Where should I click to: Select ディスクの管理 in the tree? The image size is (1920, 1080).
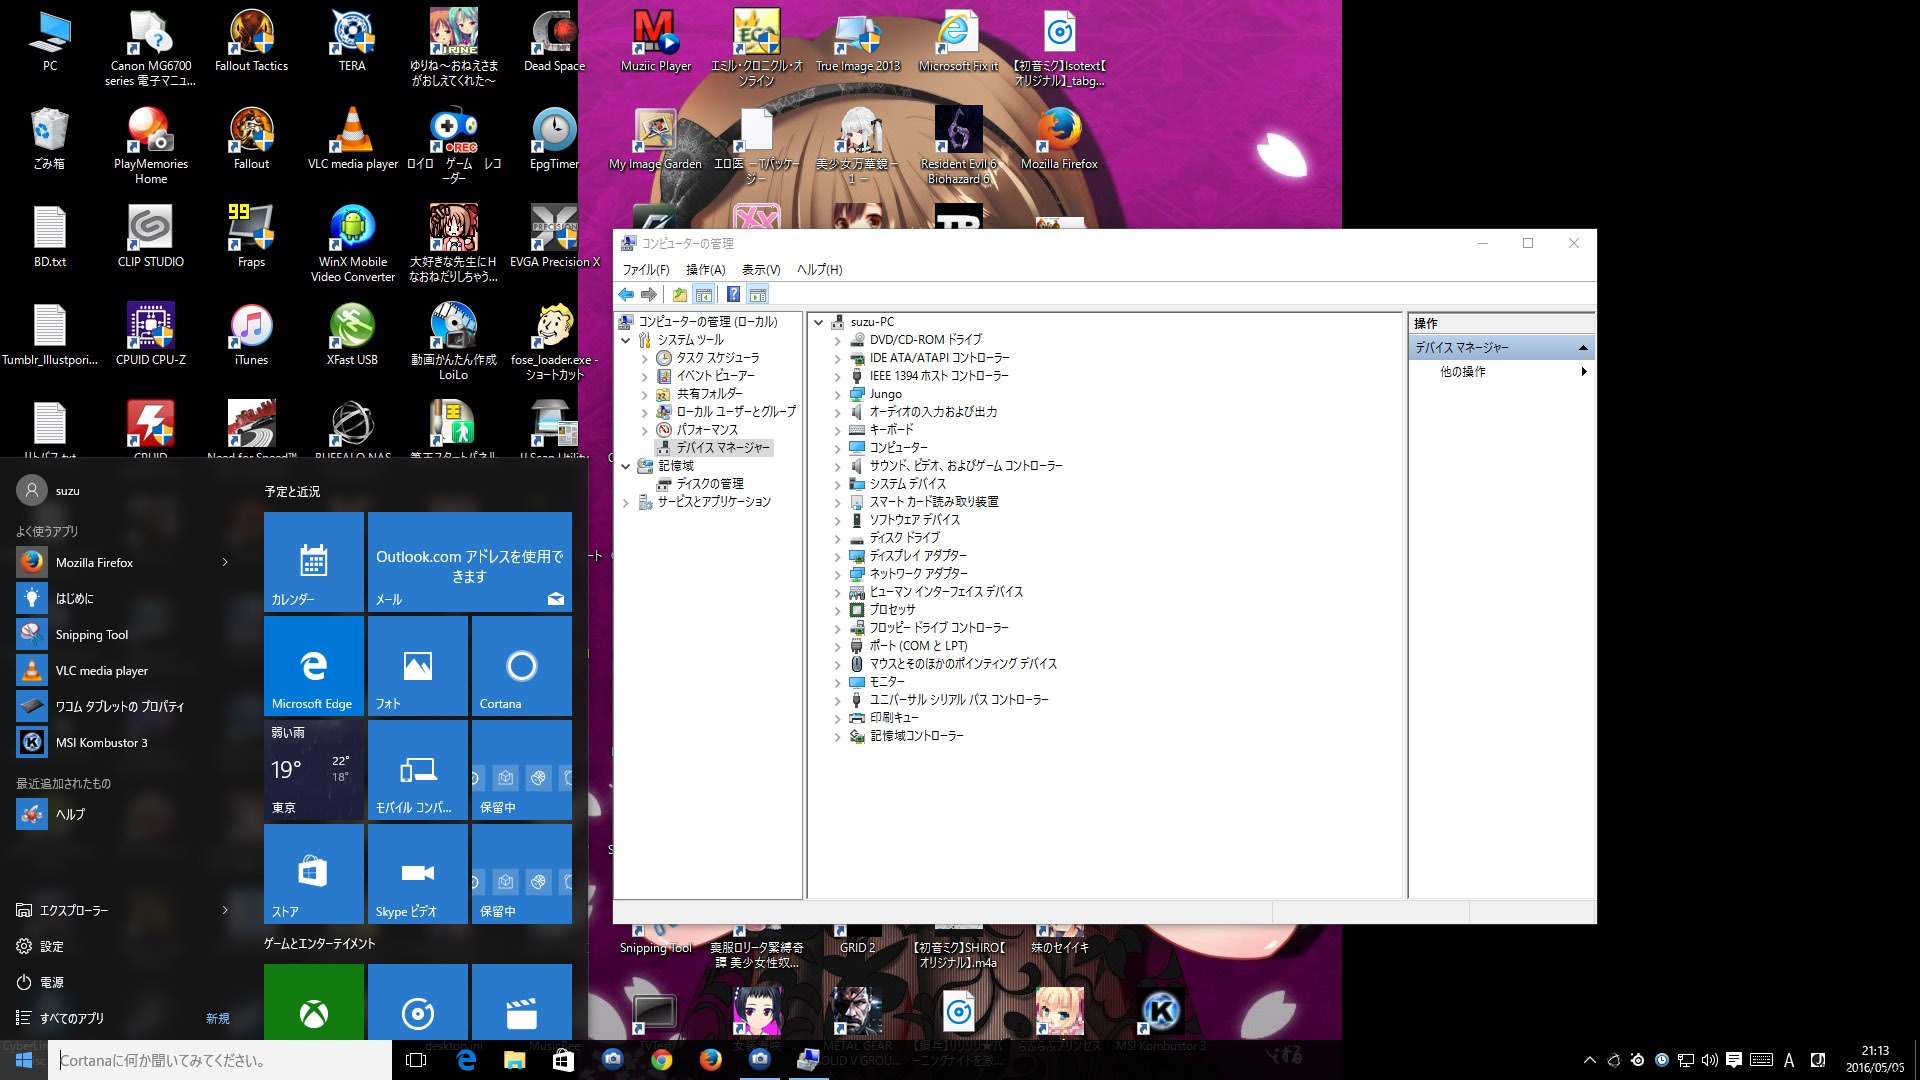point(710,484)
